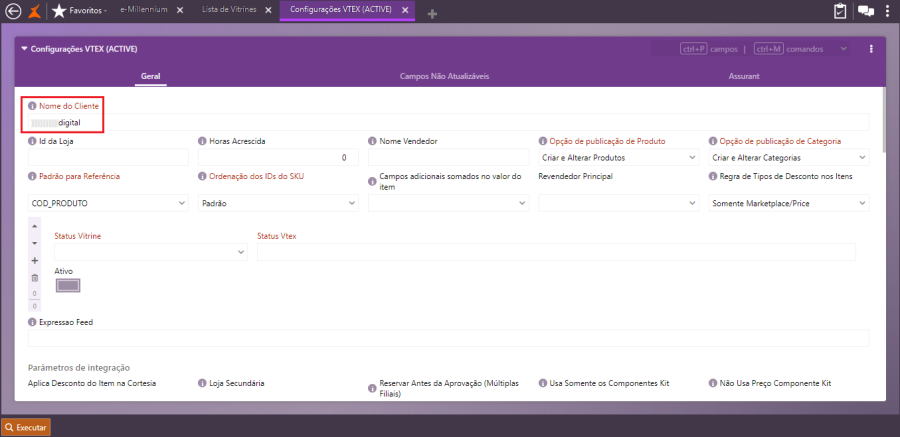This screenshot has height=437, width=900.
Task: Expand the comandos dropdown chevron
Action: pyautogui.click(x=843, y=49)
